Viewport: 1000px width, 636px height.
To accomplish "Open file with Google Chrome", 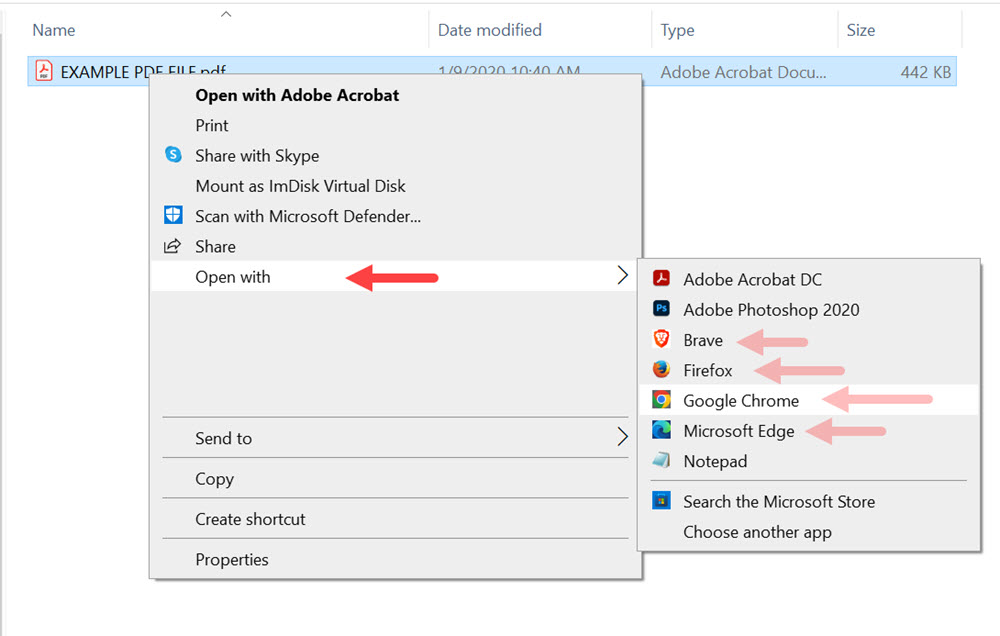I will point(808,400).
